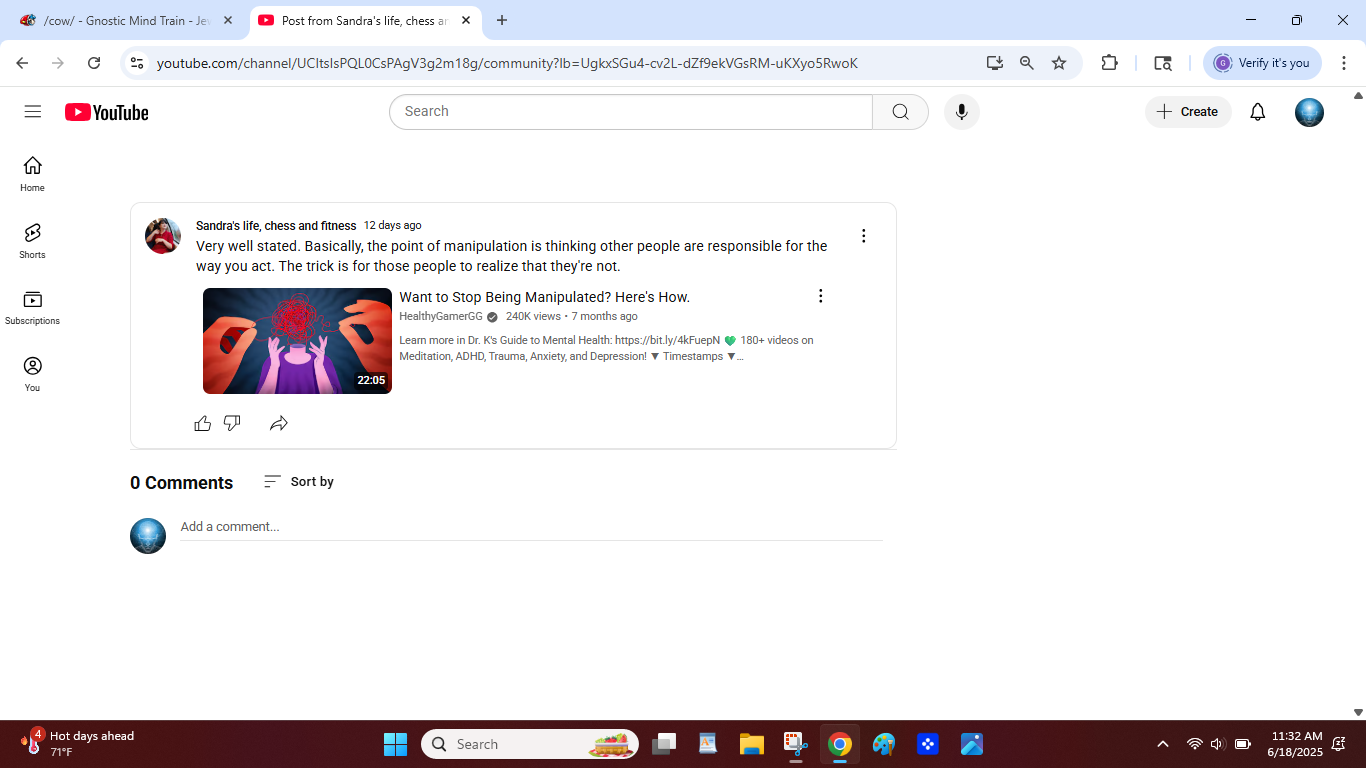Like the community post

coord(203,423)
